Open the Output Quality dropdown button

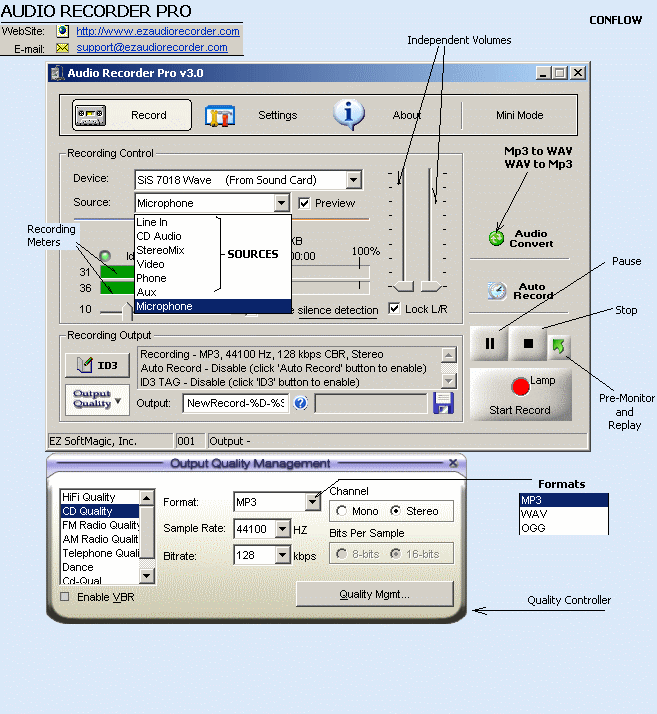[x=97, y=399]
